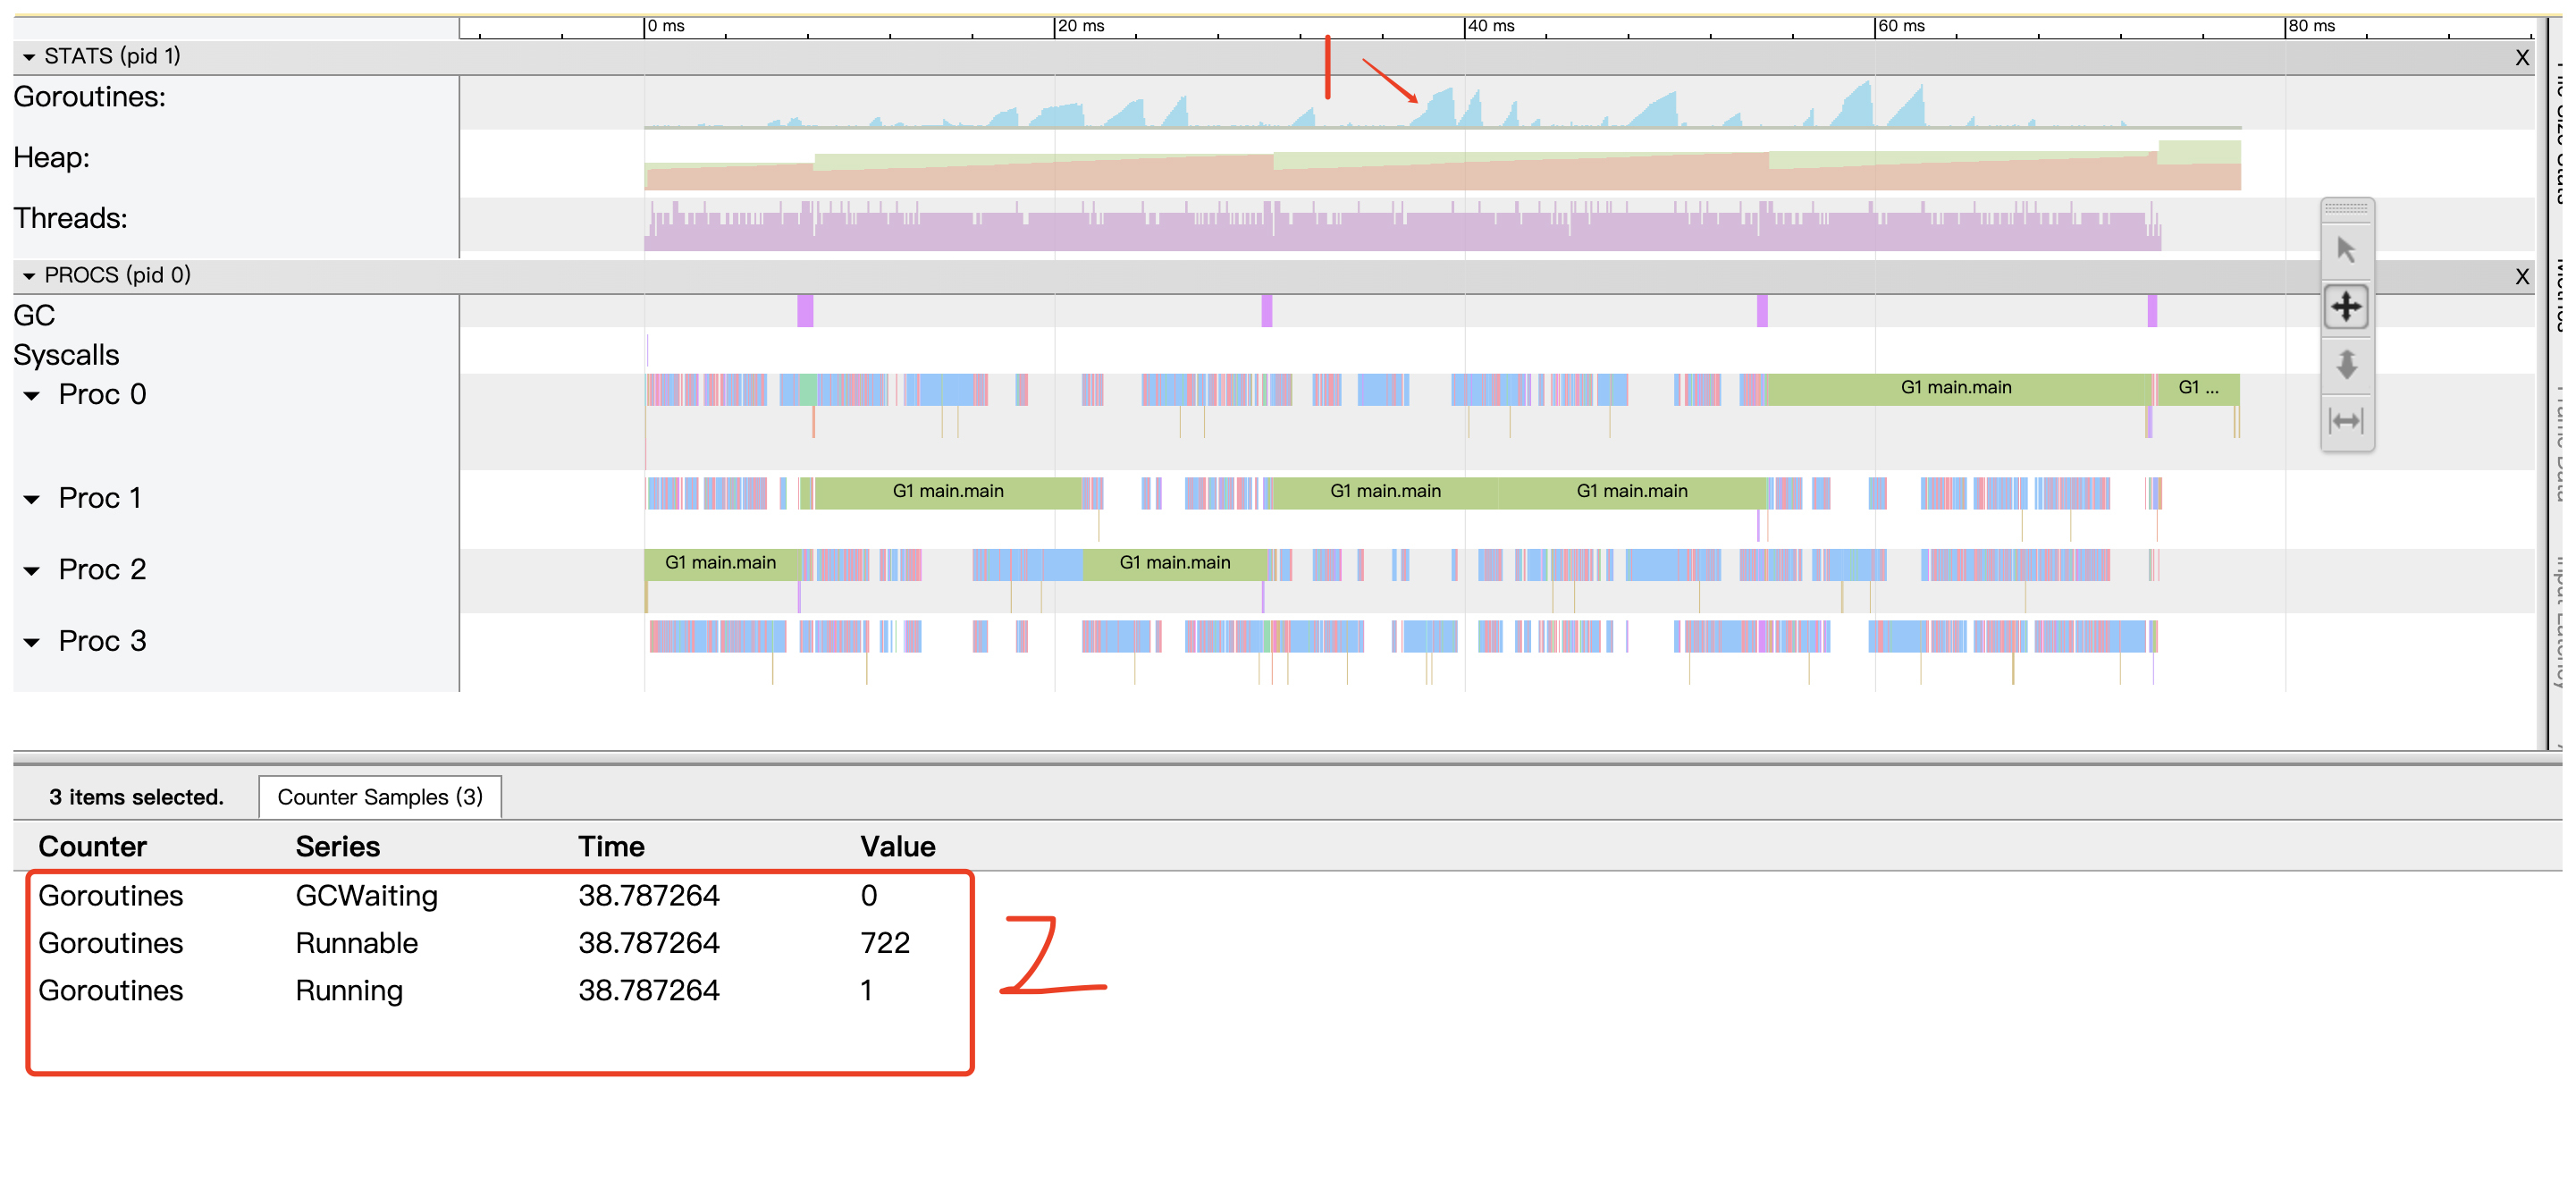The width and height of the screenshot is (2576, 1180).
Task: Click the Heap counter track label
Action: [x=52, y=158]
